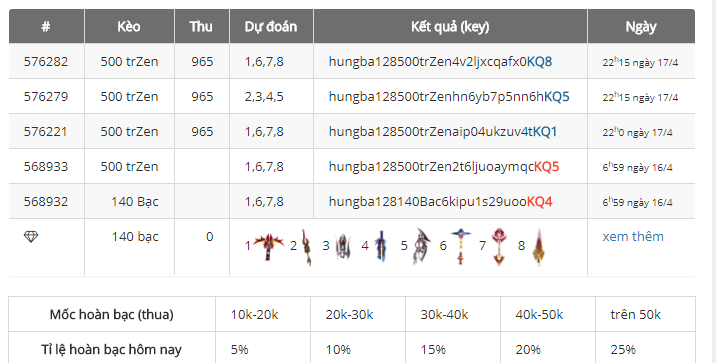
Task: Click the diamond icon in the bet row
Action: click(31, 237)
